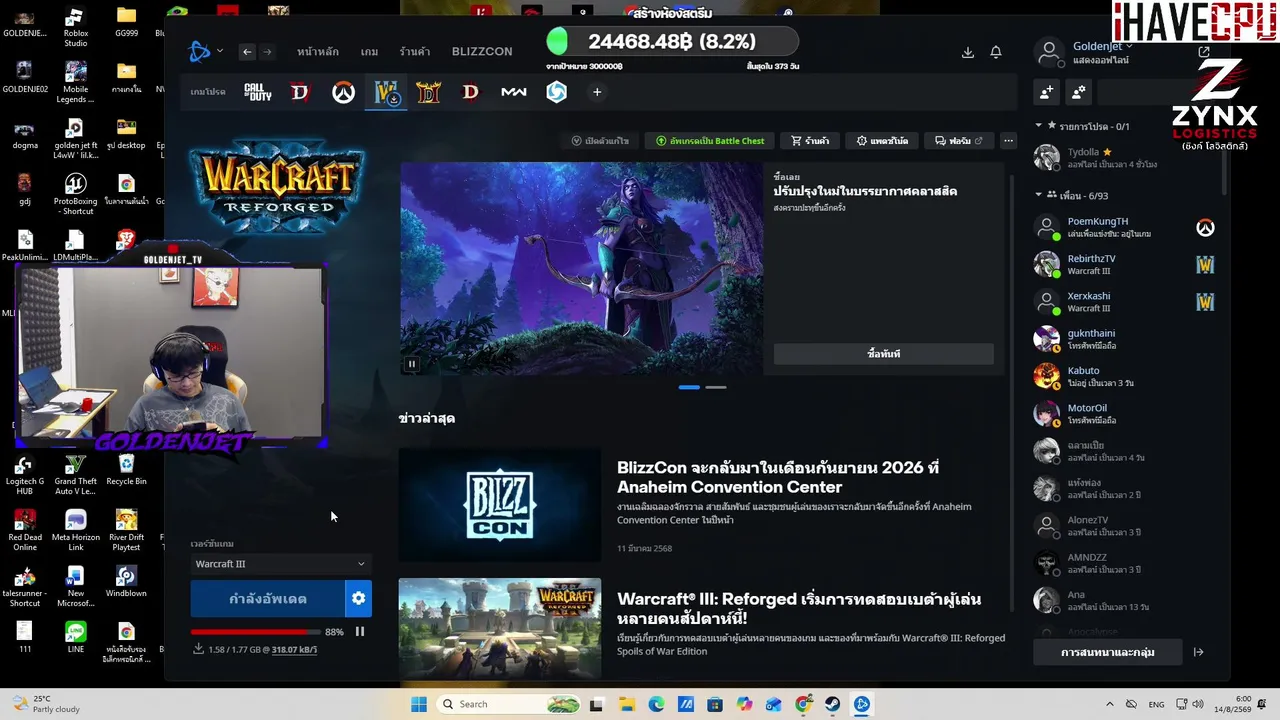Click the Warcraft icon next to Xerxkashi
This screenshot has height=720, width=1280.
[1205, 302]
